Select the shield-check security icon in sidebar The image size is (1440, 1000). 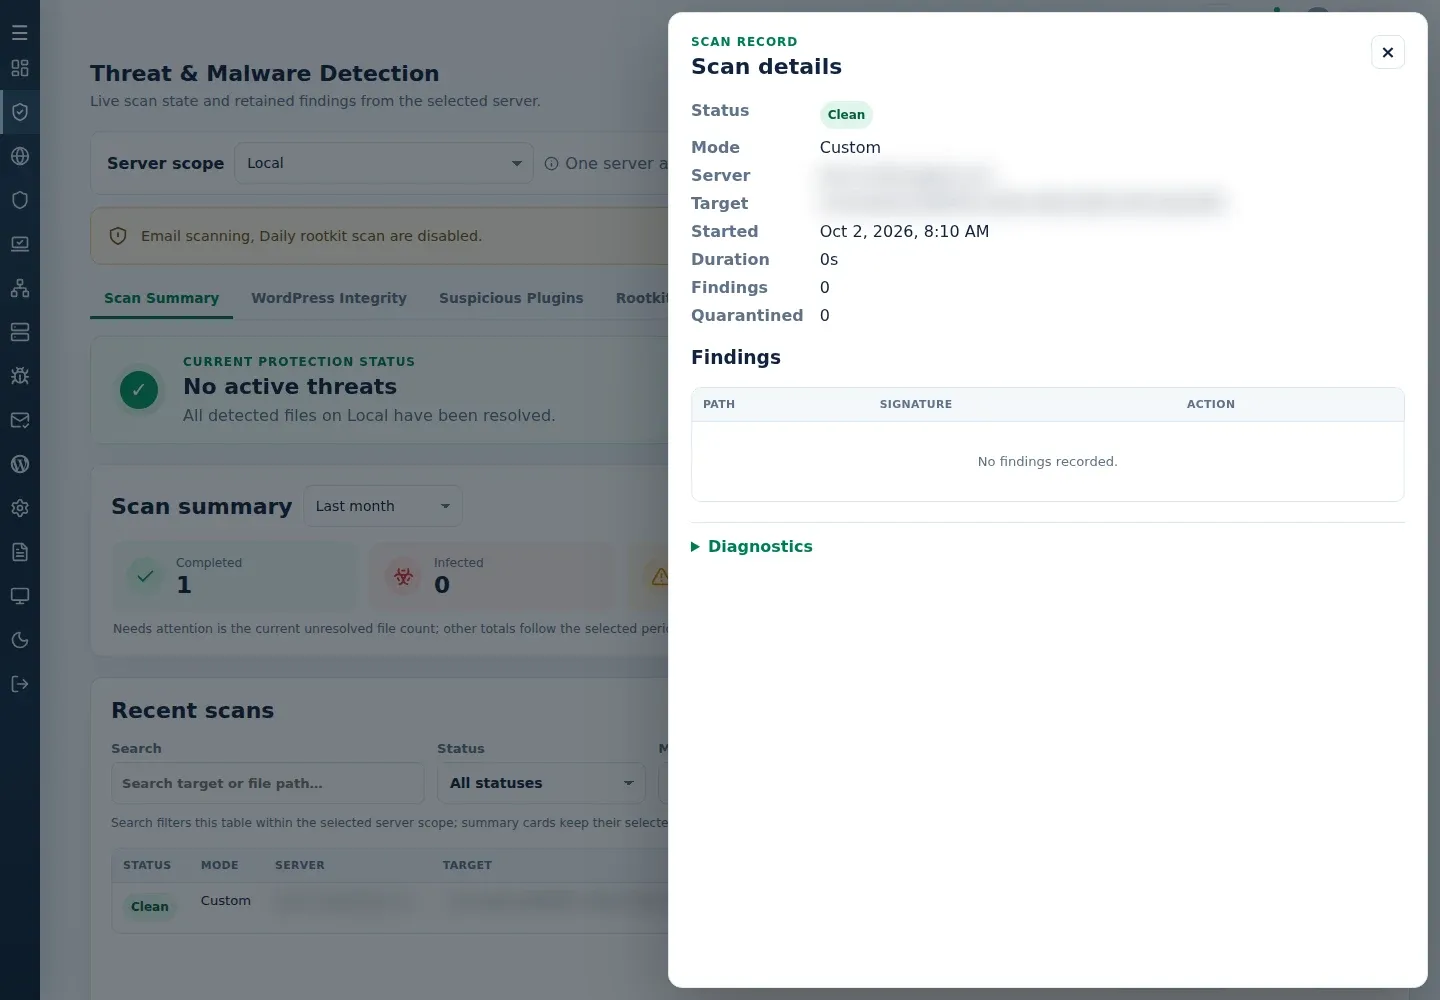pyautogui.click(x=20, y=112)
